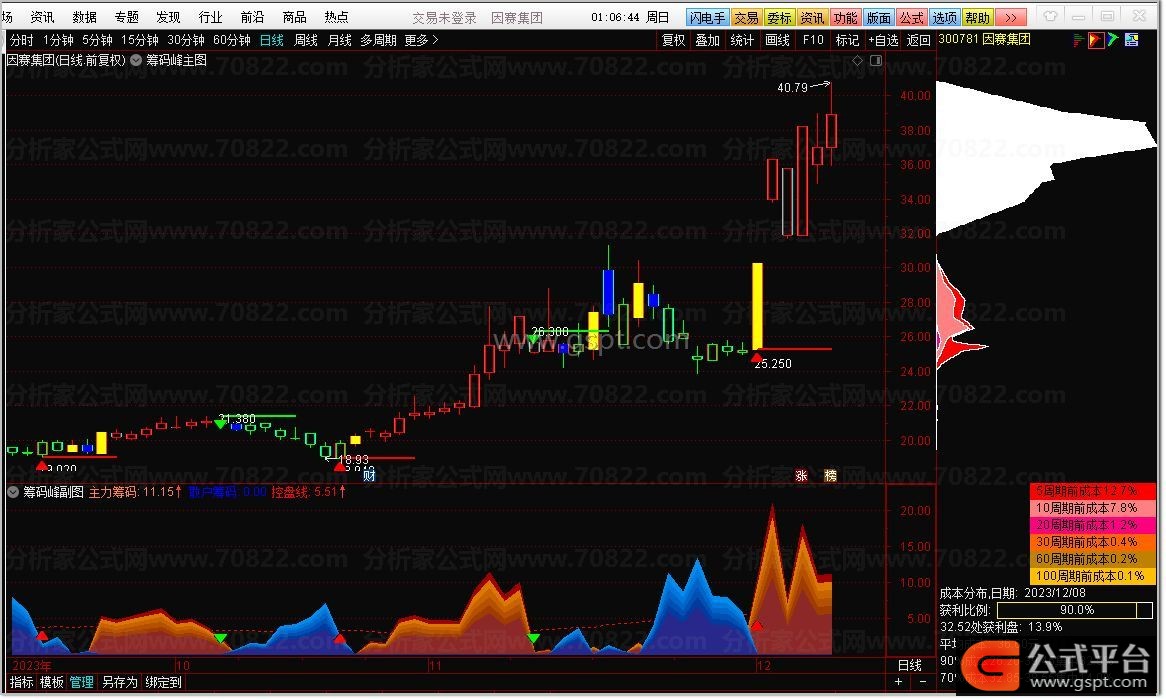Screen dimensions: 1166x699
Task: Switch to 60分钟 period
Action: 232,40
